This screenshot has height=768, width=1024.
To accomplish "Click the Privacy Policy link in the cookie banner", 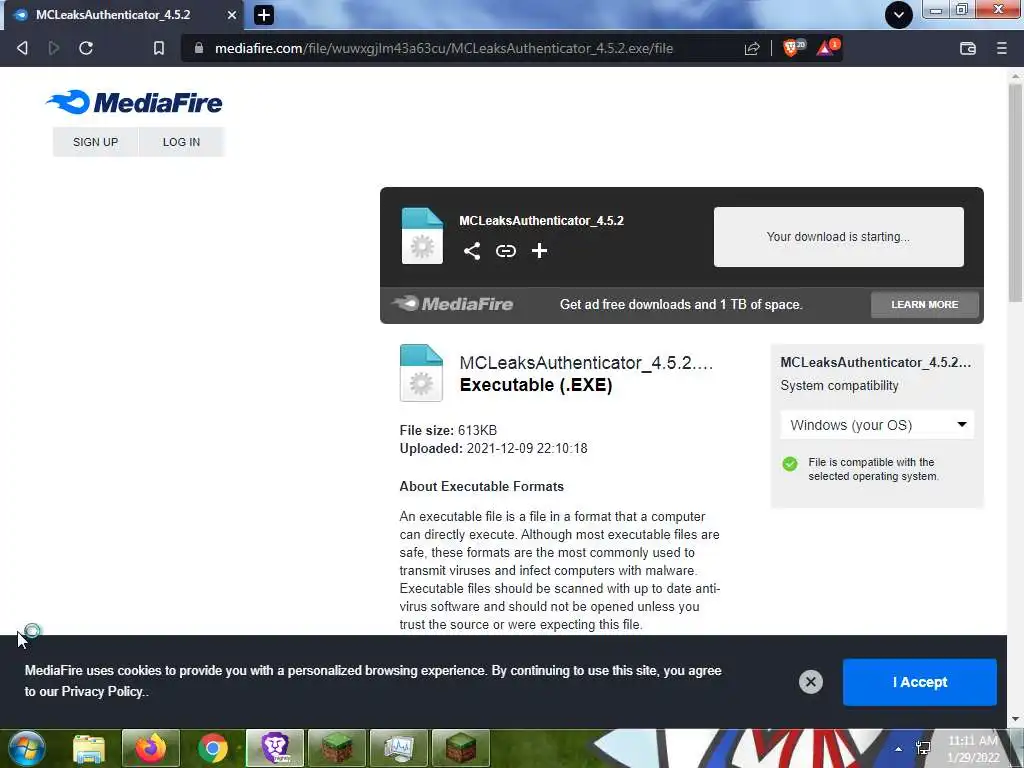I will (102, 692).
